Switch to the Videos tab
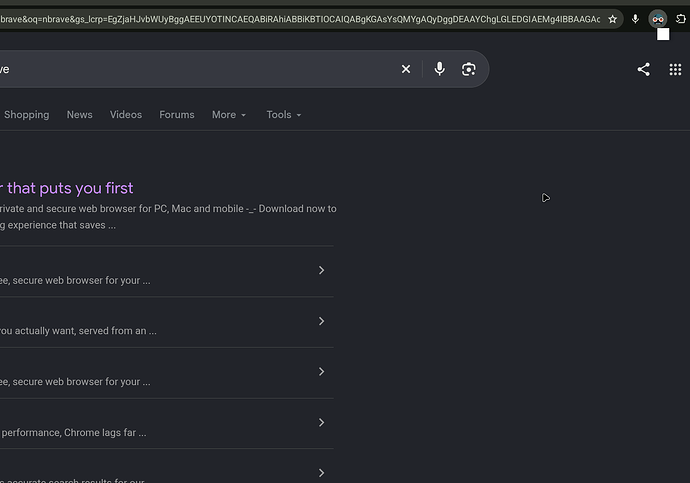Screen dimensions: 690x483 click(x=126, y=115)
